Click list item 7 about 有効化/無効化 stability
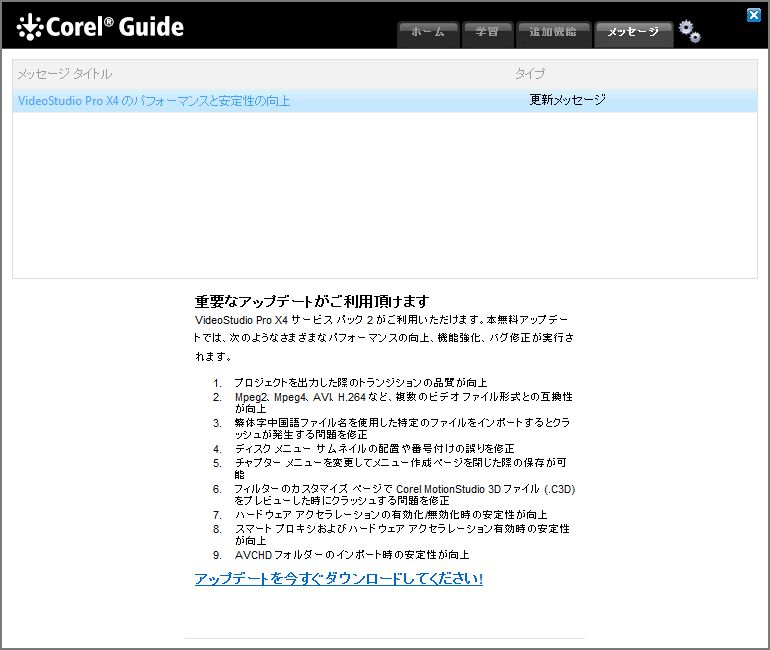 pos(391,515)
